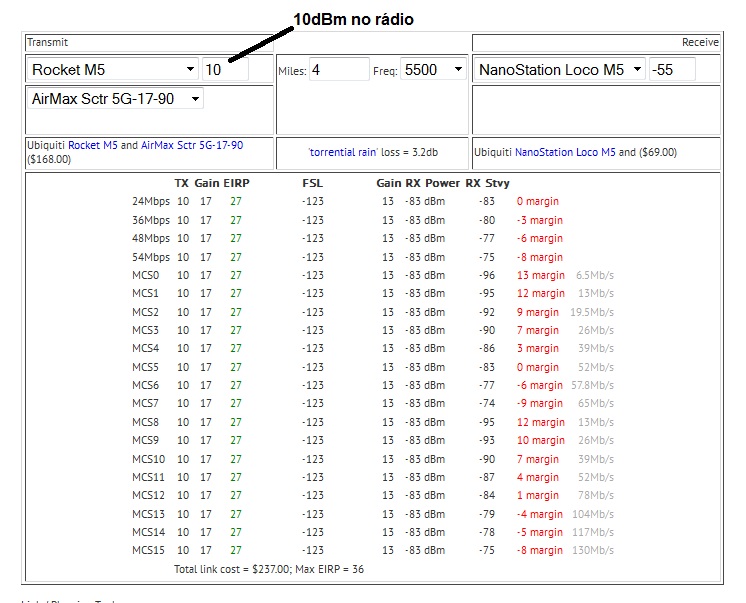
Task: Click the transmit power field showing 10
Action: (225, 69)
